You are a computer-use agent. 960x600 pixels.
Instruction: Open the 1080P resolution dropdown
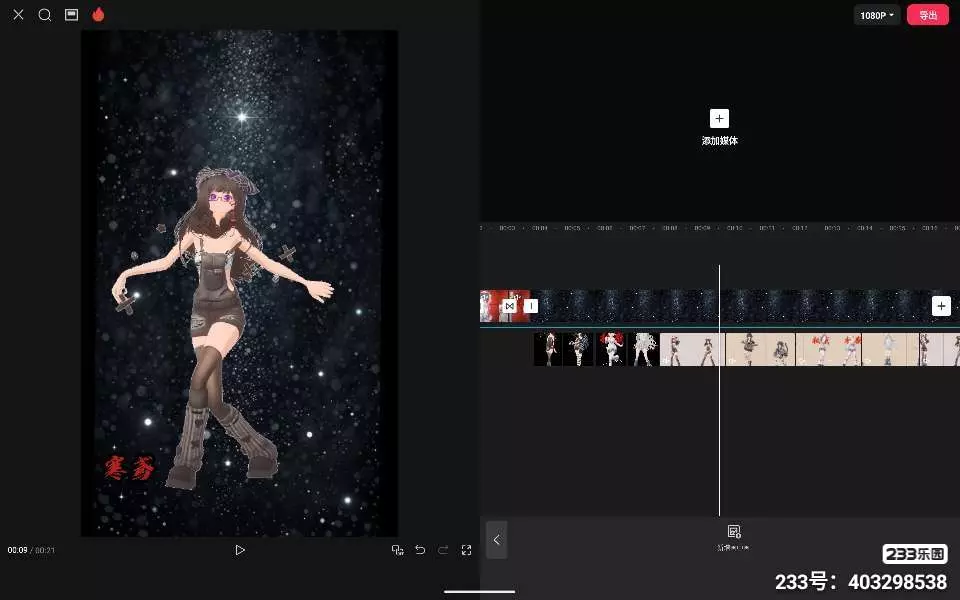click(x=877, y=15)
